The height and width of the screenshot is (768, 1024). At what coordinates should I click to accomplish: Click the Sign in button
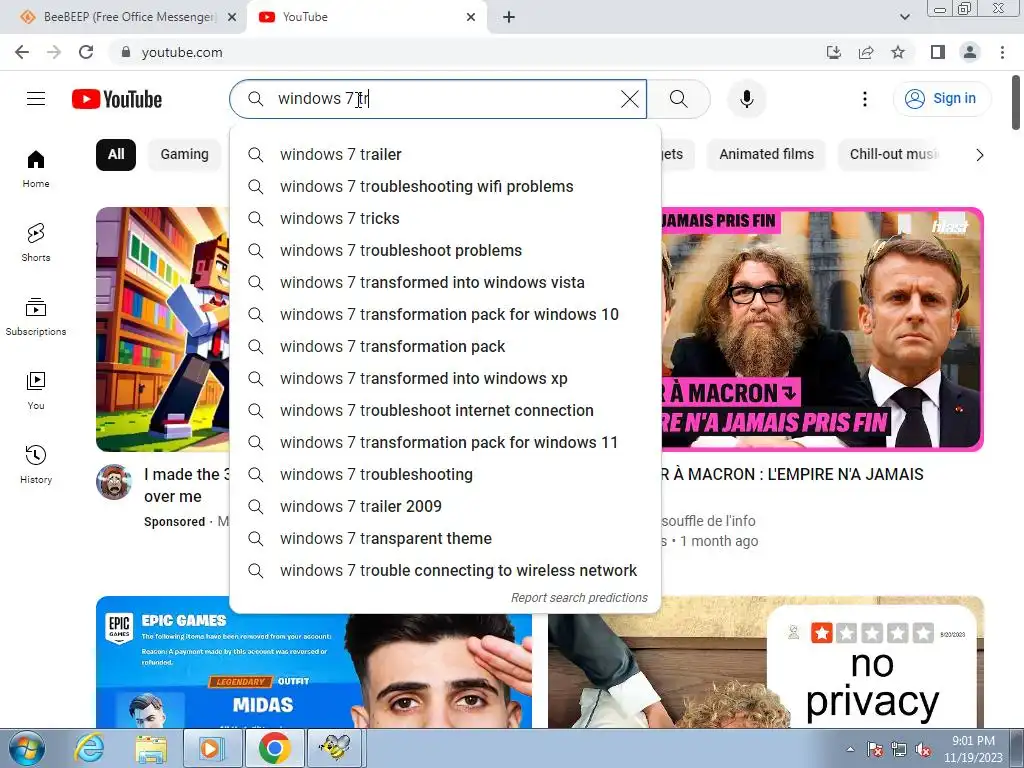pos(942,99)
